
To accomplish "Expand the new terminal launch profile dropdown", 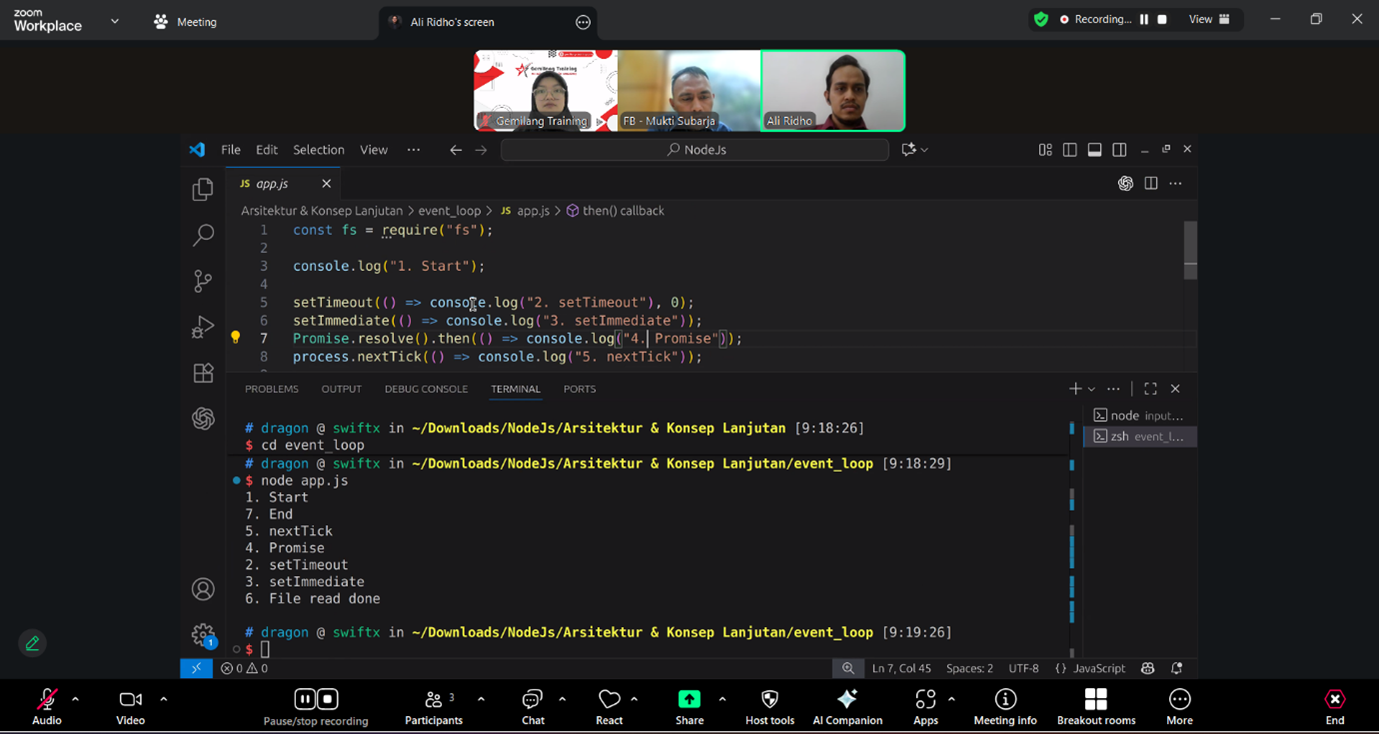I will point(1091,389).
